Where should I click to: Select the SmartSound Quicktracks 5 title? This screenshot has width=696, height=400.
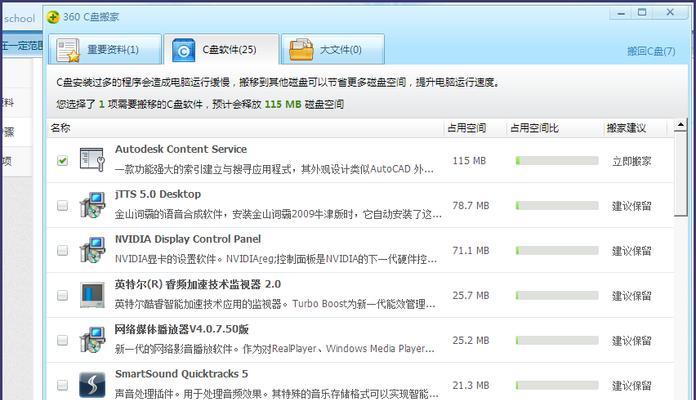tap(181, 374)
